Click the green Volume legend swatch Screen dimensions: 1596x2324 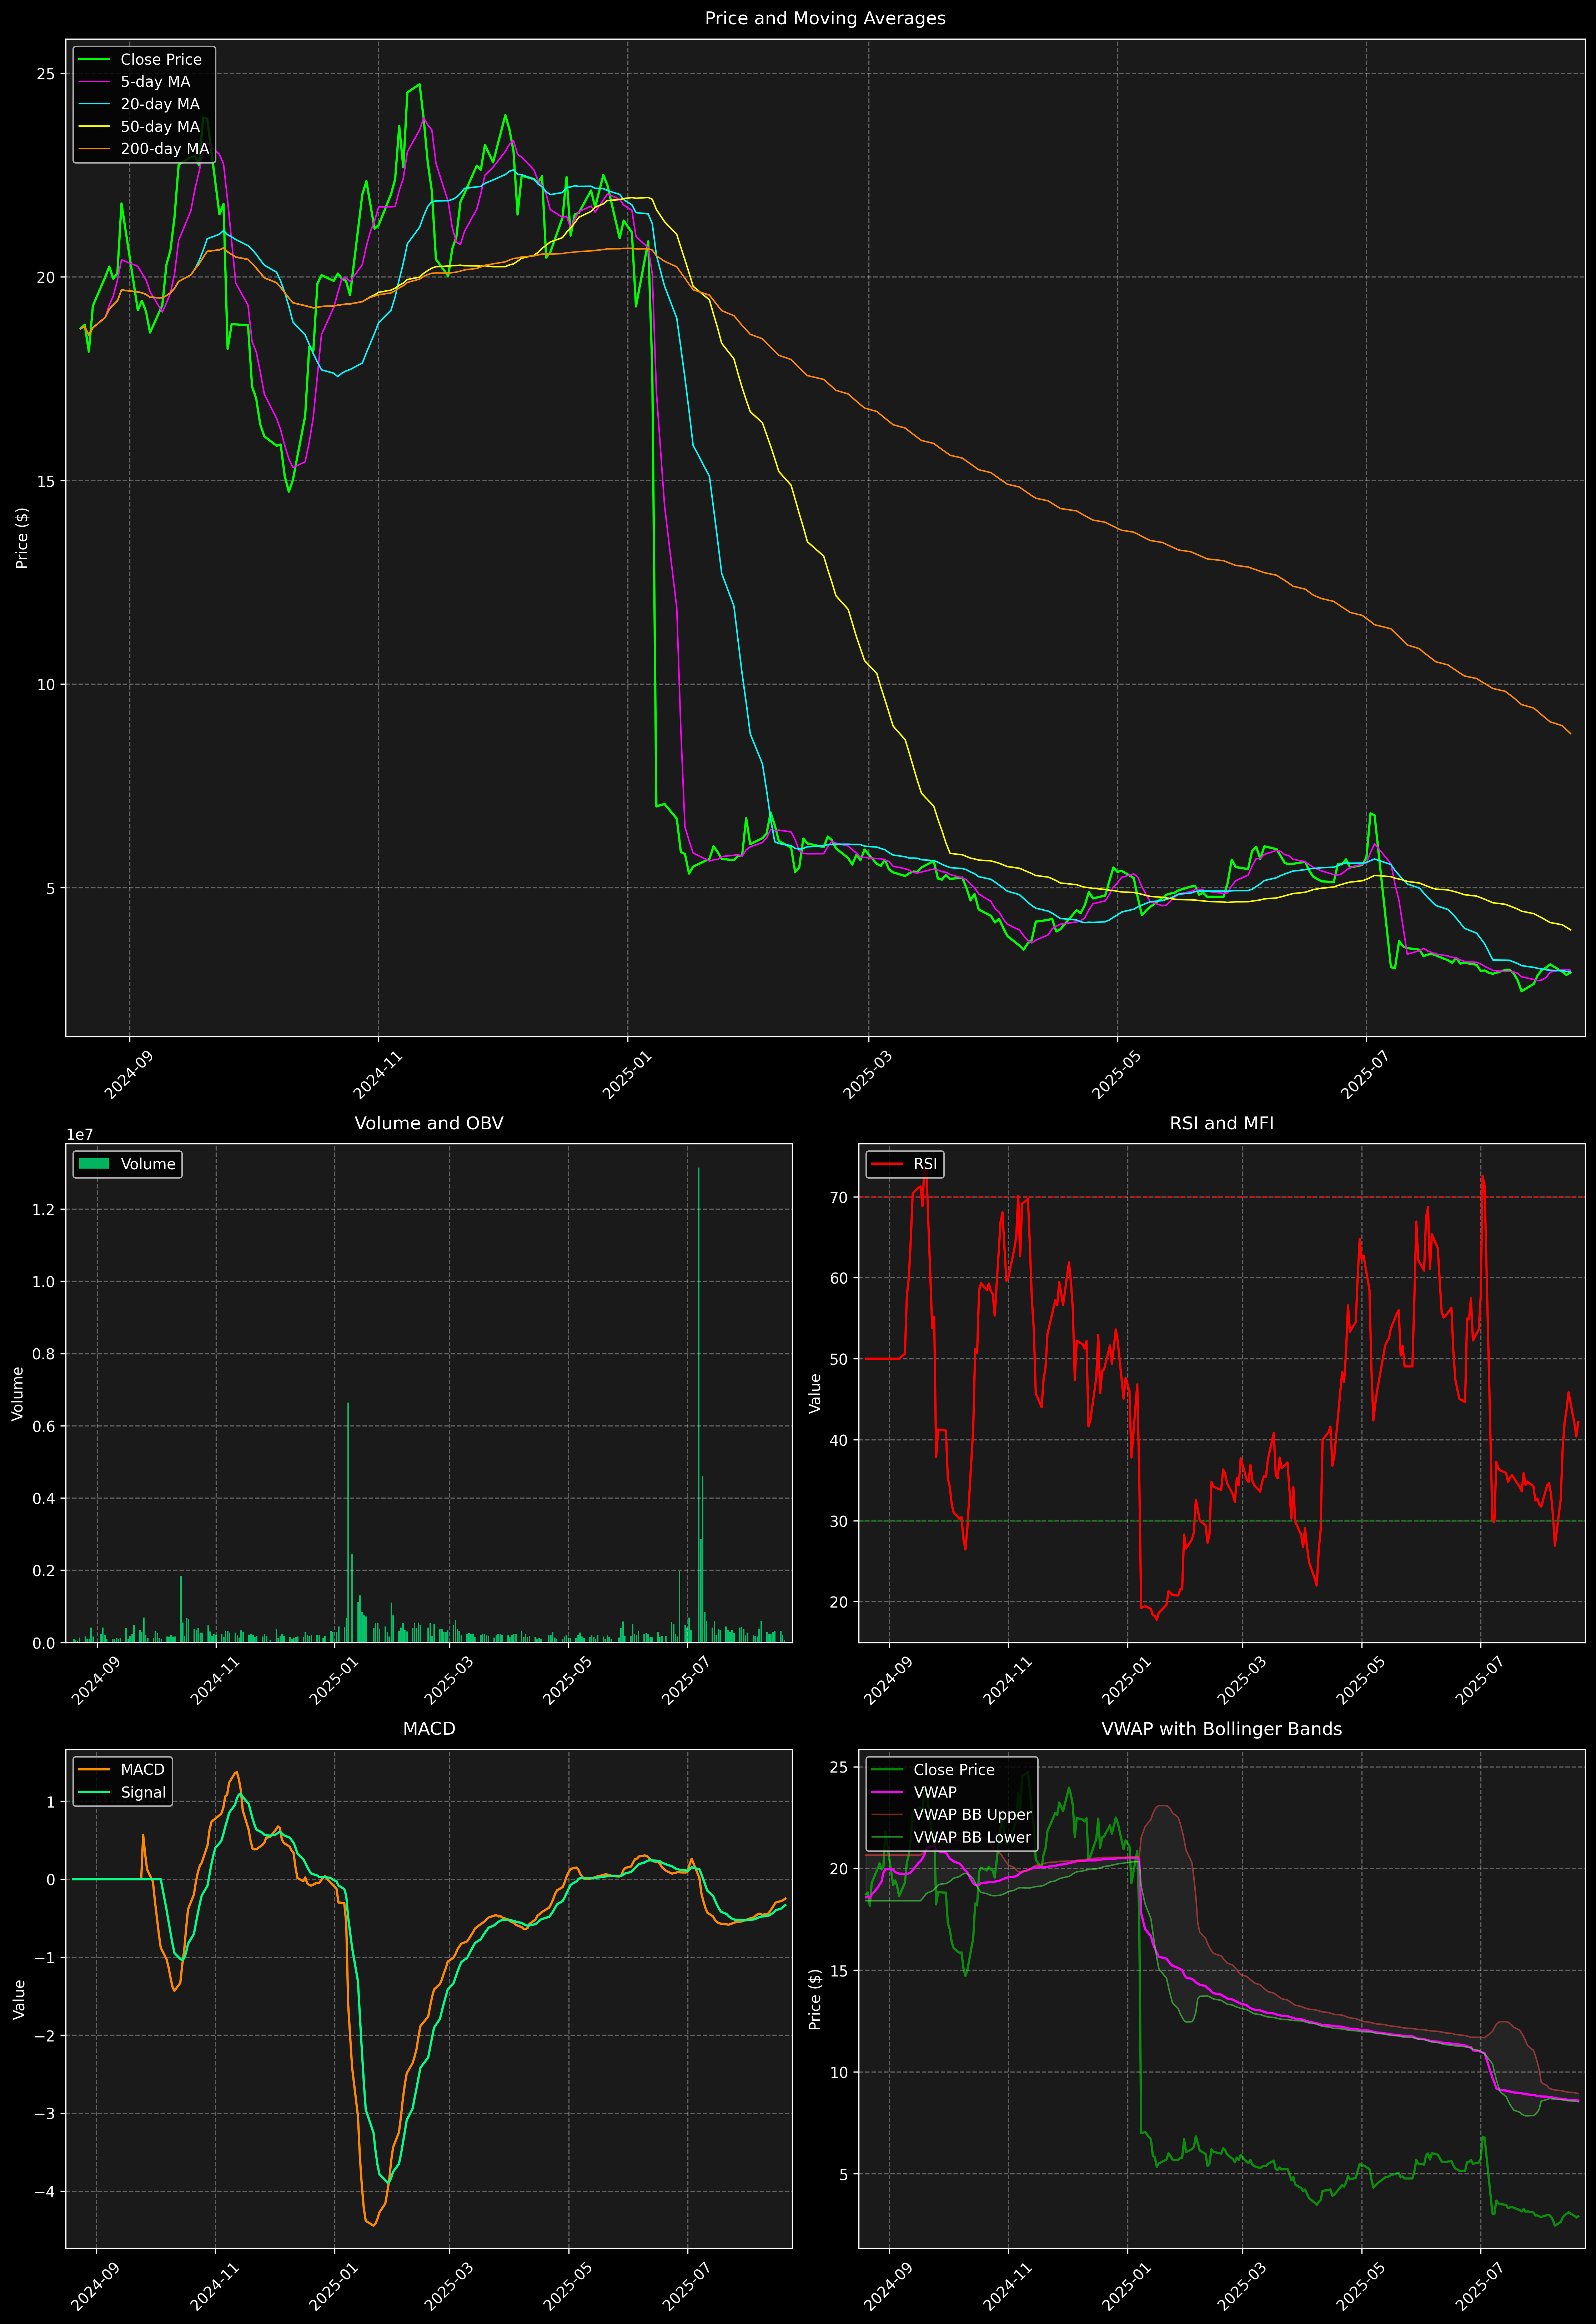[x=94, y=1164]
